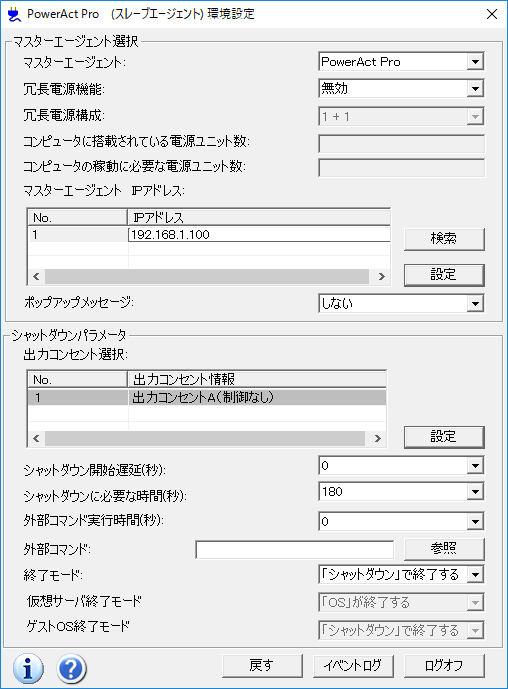This screenshot has height=689, width=508.
Task: Click the 検索 button
Action: (x=444, y=239)
